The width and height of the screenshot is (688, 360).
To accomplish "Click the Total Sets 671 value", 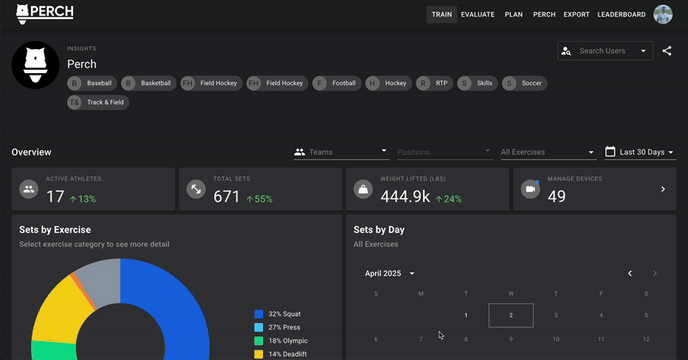I will [x=226, y=197].
